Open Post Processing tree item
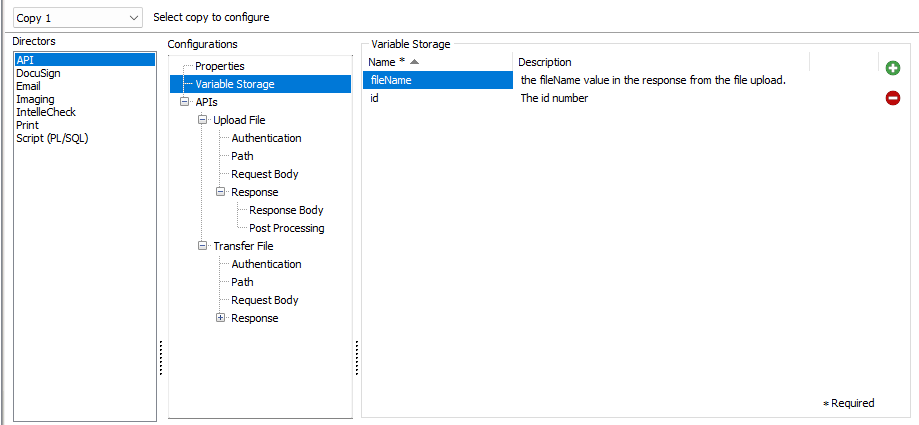The height and width of the screenshot is (425, 919). pos(287,228)
